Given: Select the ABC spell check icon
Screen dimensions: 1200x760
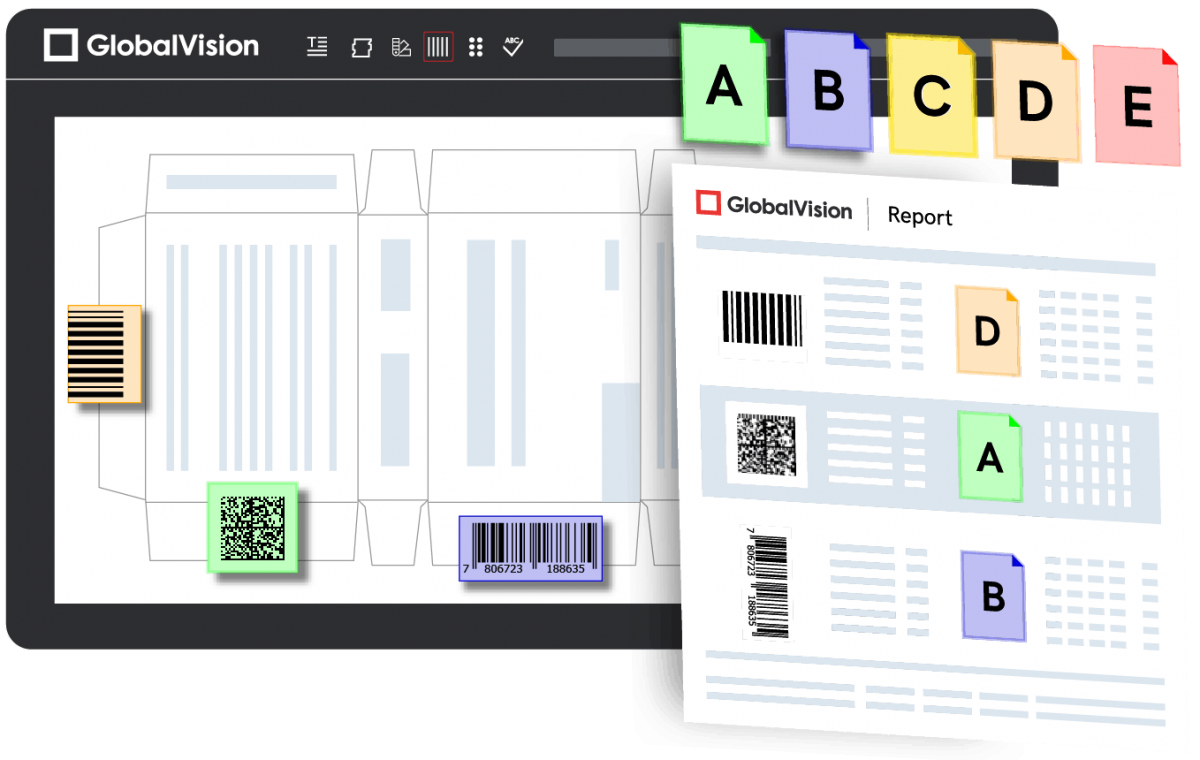Looking at the screenshot, I should (513, 46).
